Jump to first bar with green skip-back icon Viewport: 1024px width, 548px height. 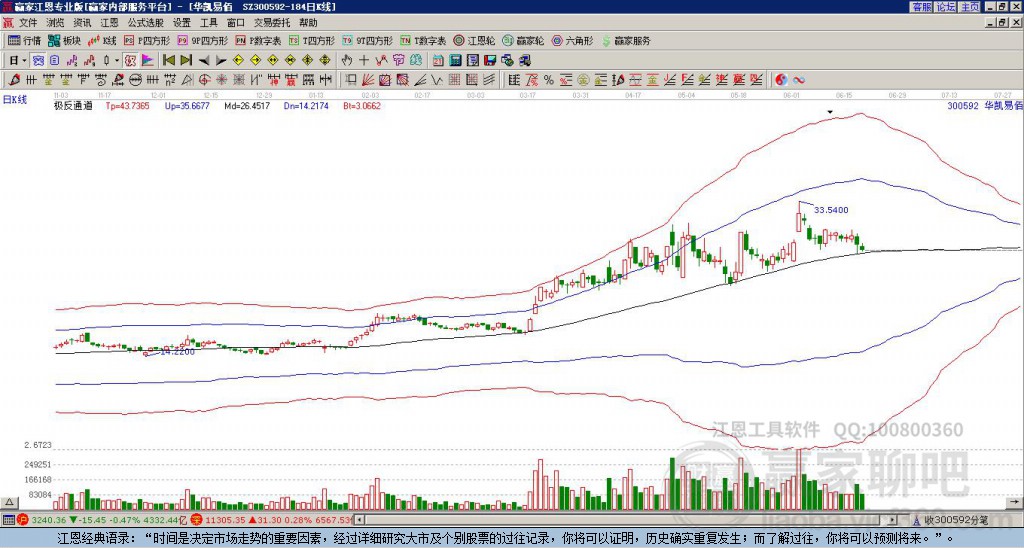168,61
